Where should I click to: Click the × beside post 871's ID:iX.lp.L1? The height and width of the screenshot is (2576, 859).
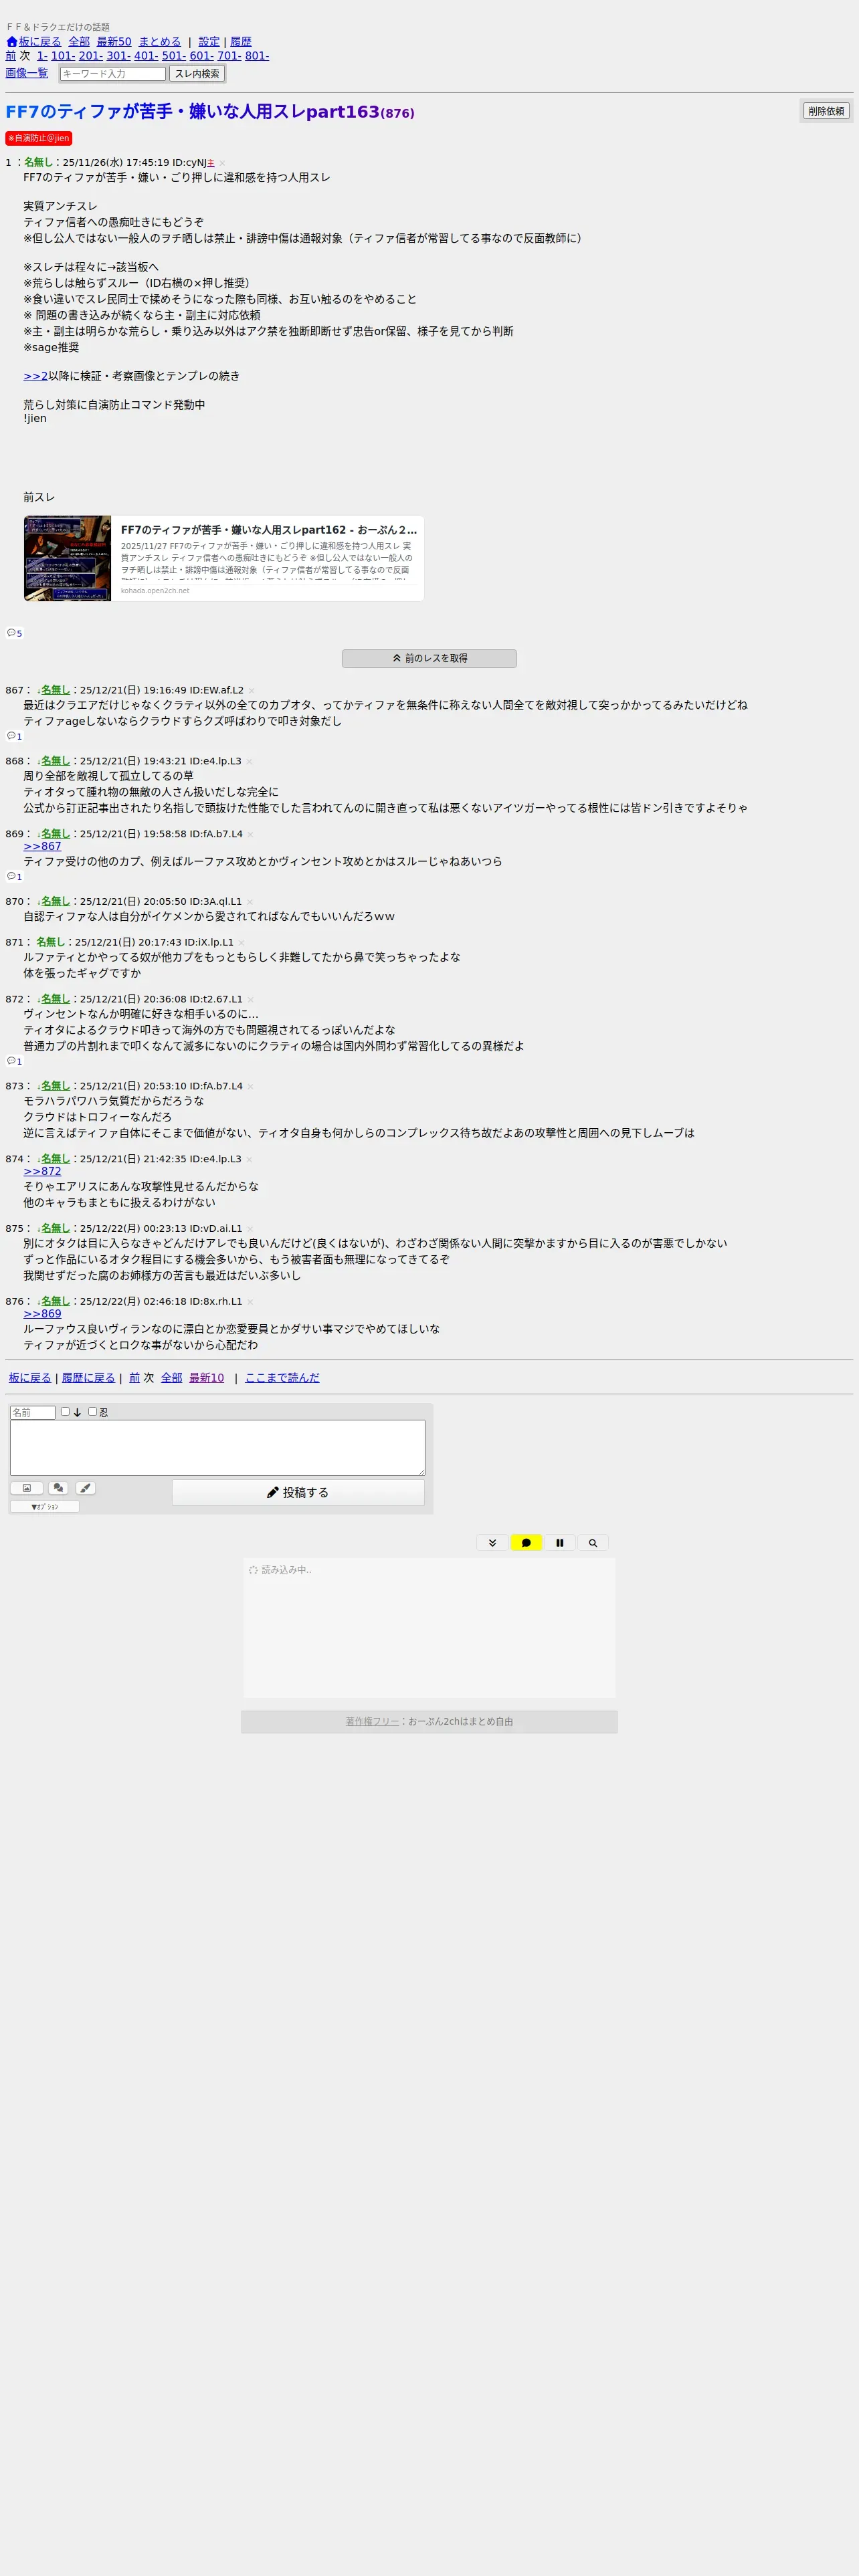click(x=242, y=942)
